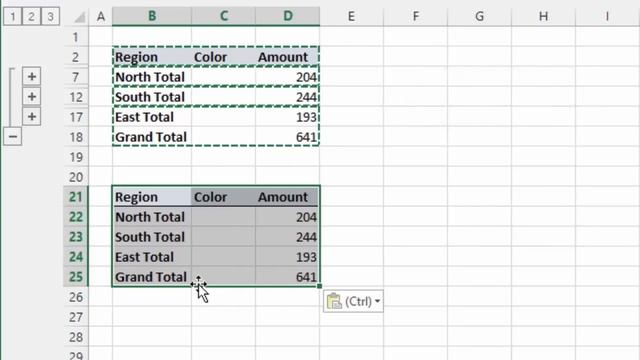The height and width of the screenshot is (360, 640).
Task: Click the 244 cell in row 12
Action: (288, 97)
